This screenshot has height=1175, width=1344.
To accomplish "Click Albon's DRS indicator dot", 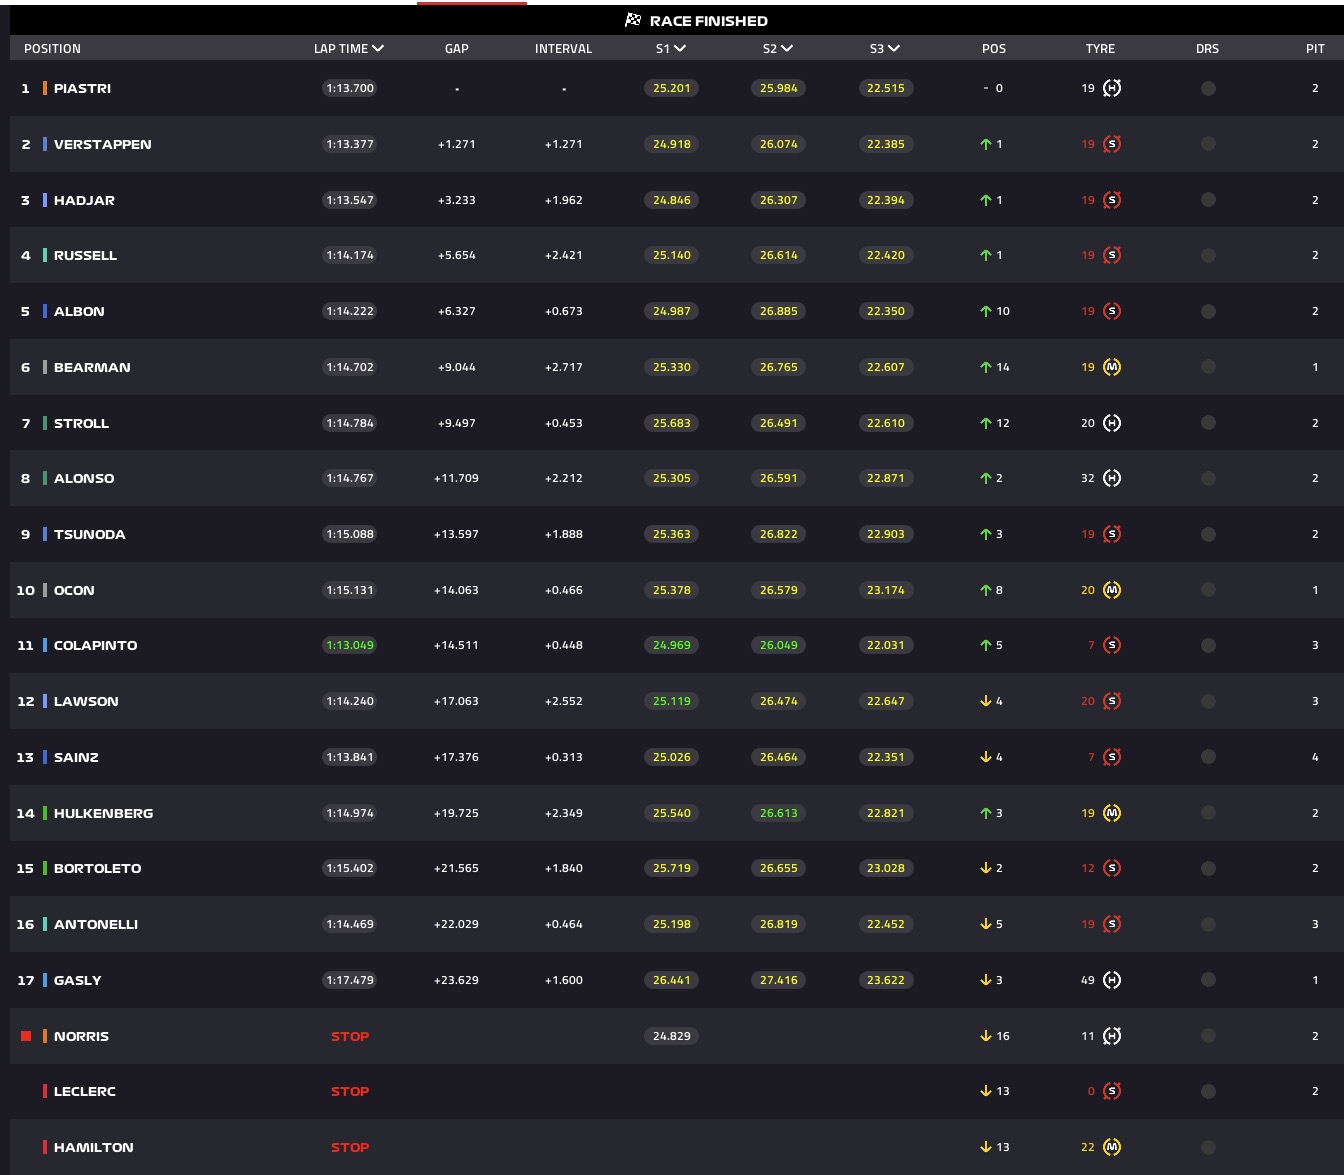I will coord(1208,311).
